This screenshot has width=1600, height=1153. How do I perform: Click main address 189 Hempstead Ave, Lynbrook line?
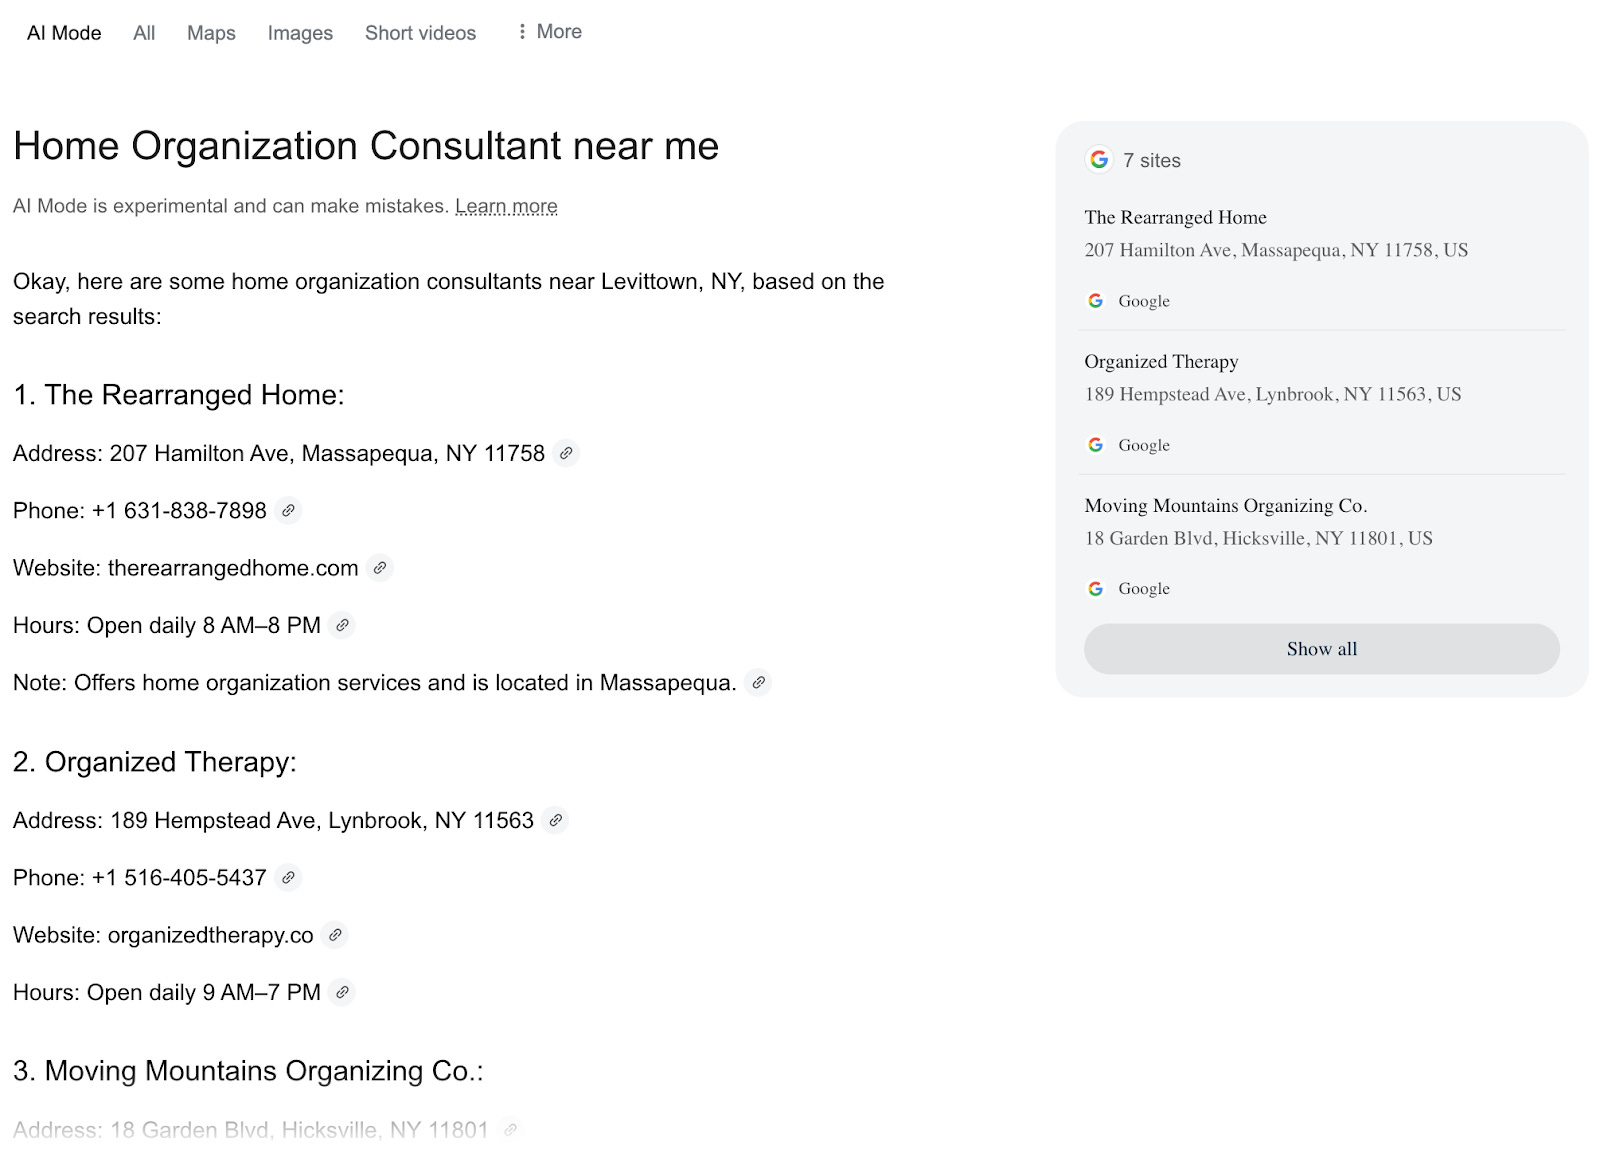(273, 820)
